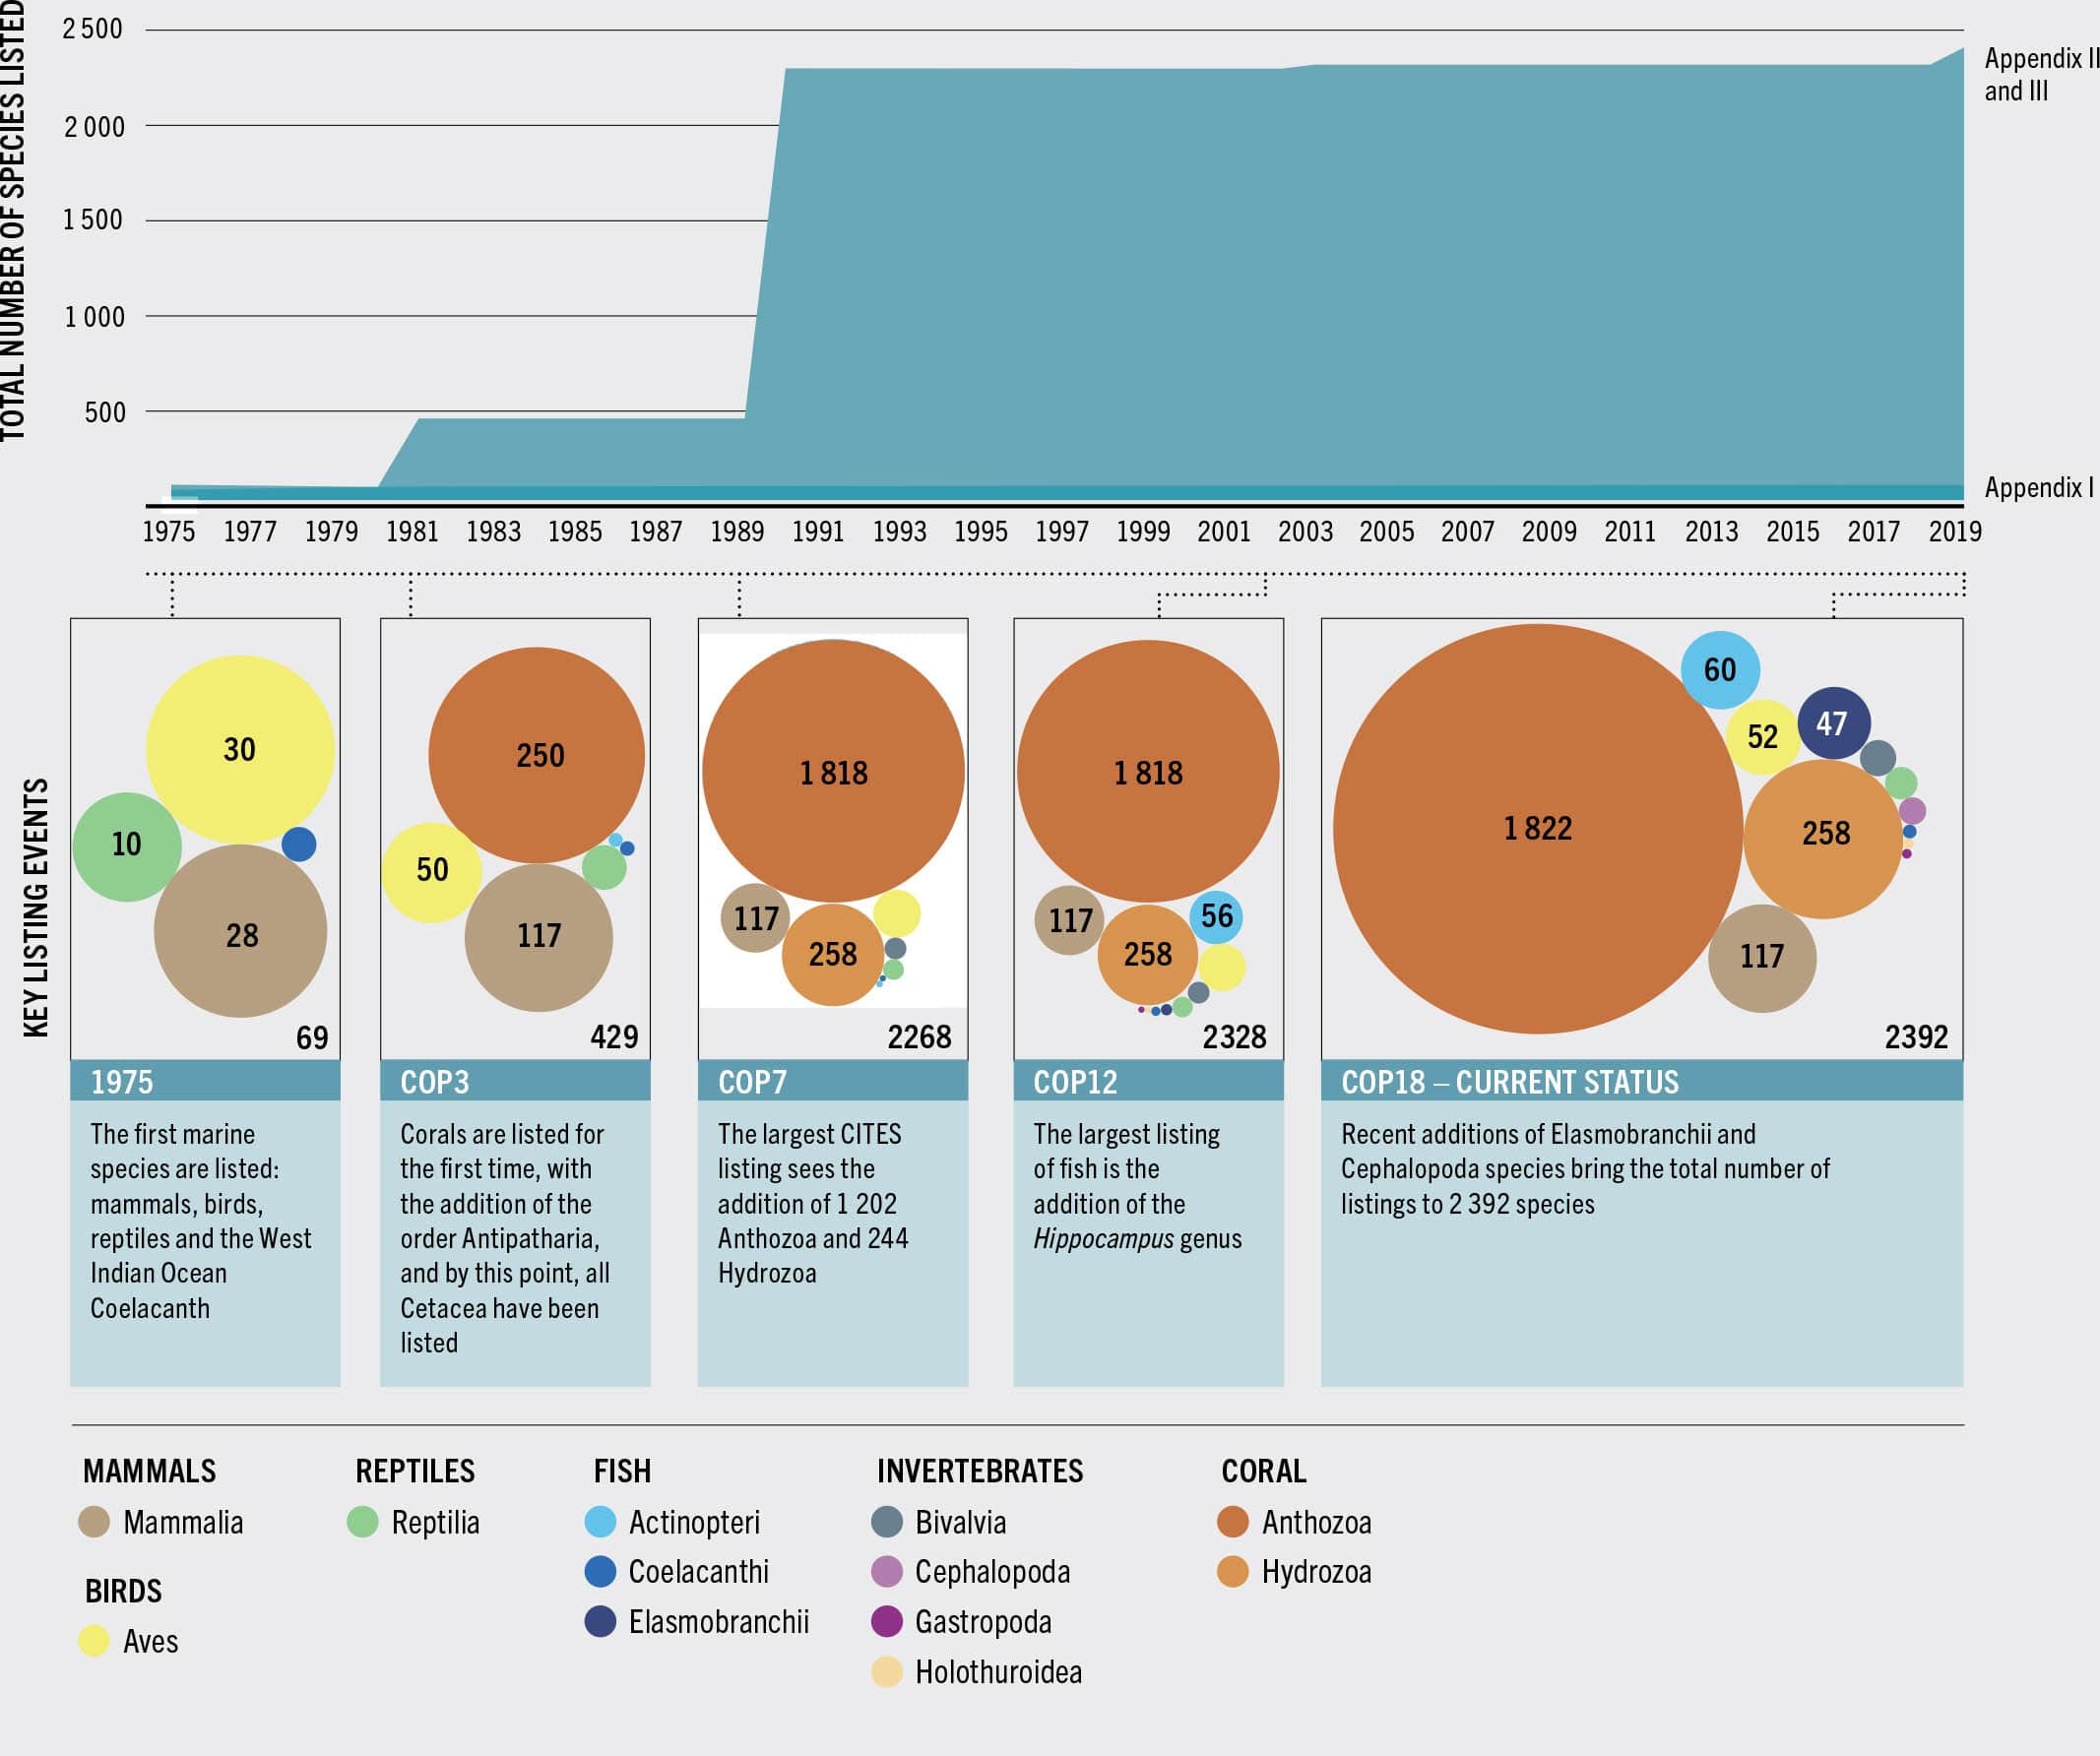Click the Mammalia legend color dot
Viewport: 2100px width, 1756px height.
pos(94,1522)
